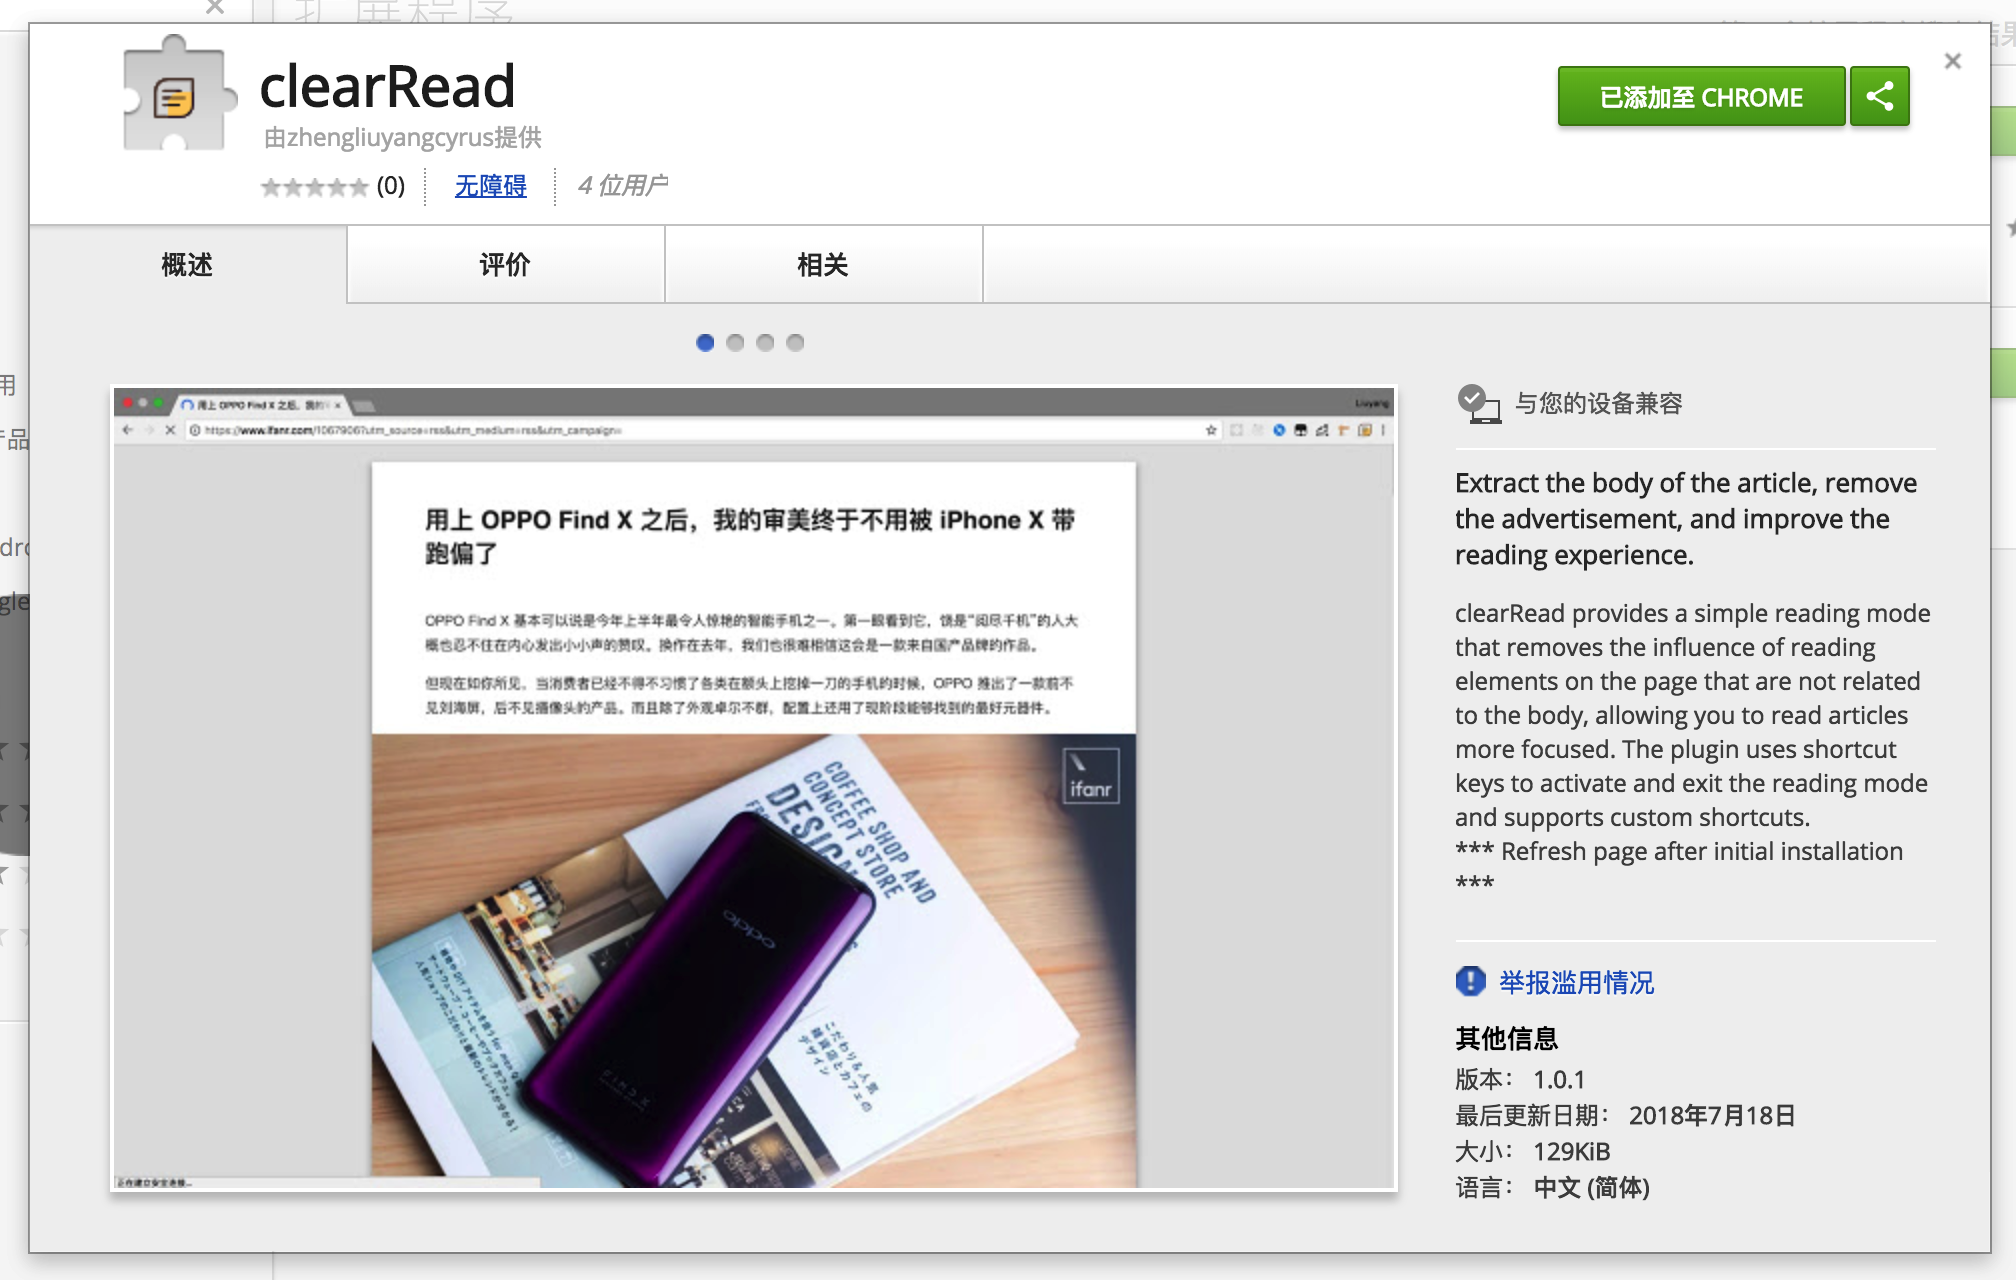Click the 已添加至 CHROME button
The height and width of the screenshot is (1280, 2016).
tap(1700, 97)
